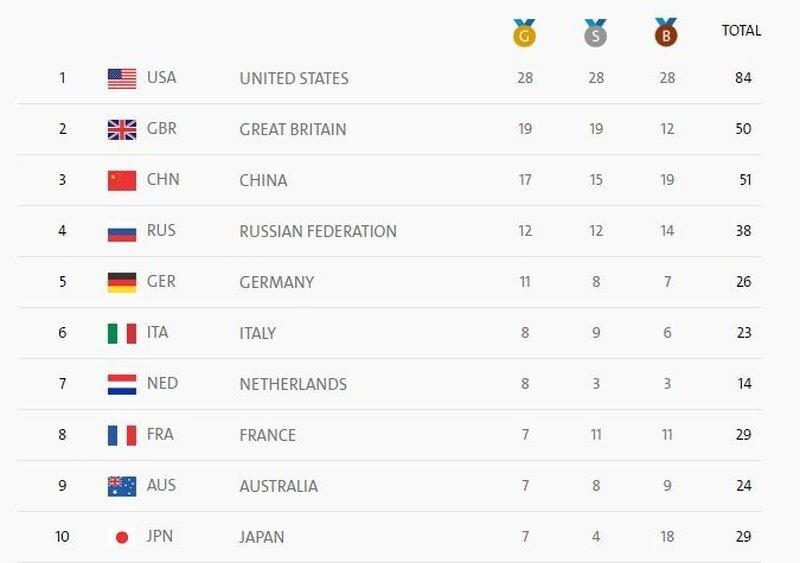Screen dimensions: 800x563
Task: Open the GREAT BRITAIN country link
Action: coord(293,129)
